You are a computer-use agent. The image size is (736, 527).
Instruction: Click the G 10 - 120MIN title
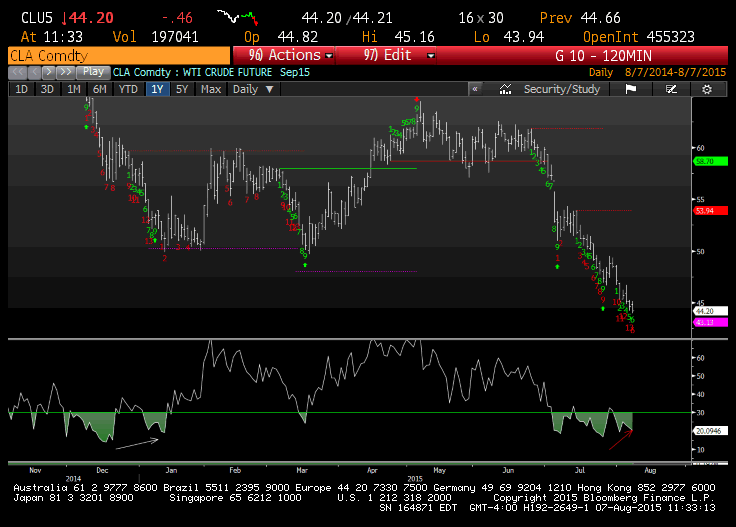point(603,56)
